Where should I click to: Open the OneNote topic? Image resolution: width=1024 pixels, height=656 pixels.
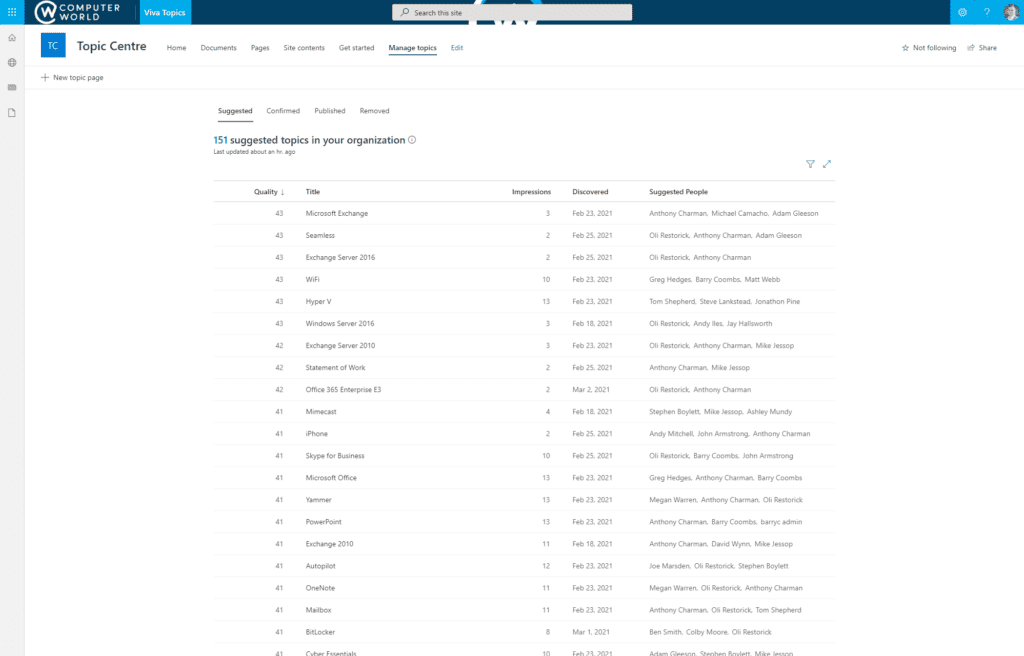tap(320, 588)
